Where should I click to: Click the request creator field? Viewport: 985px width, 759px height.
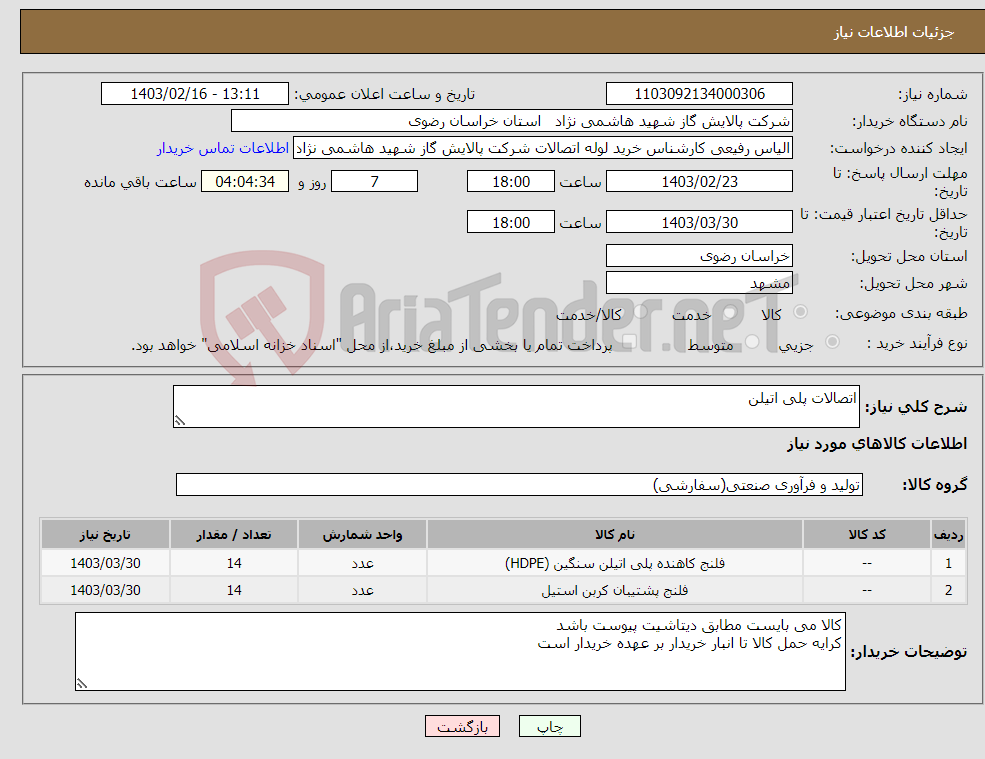543,148
